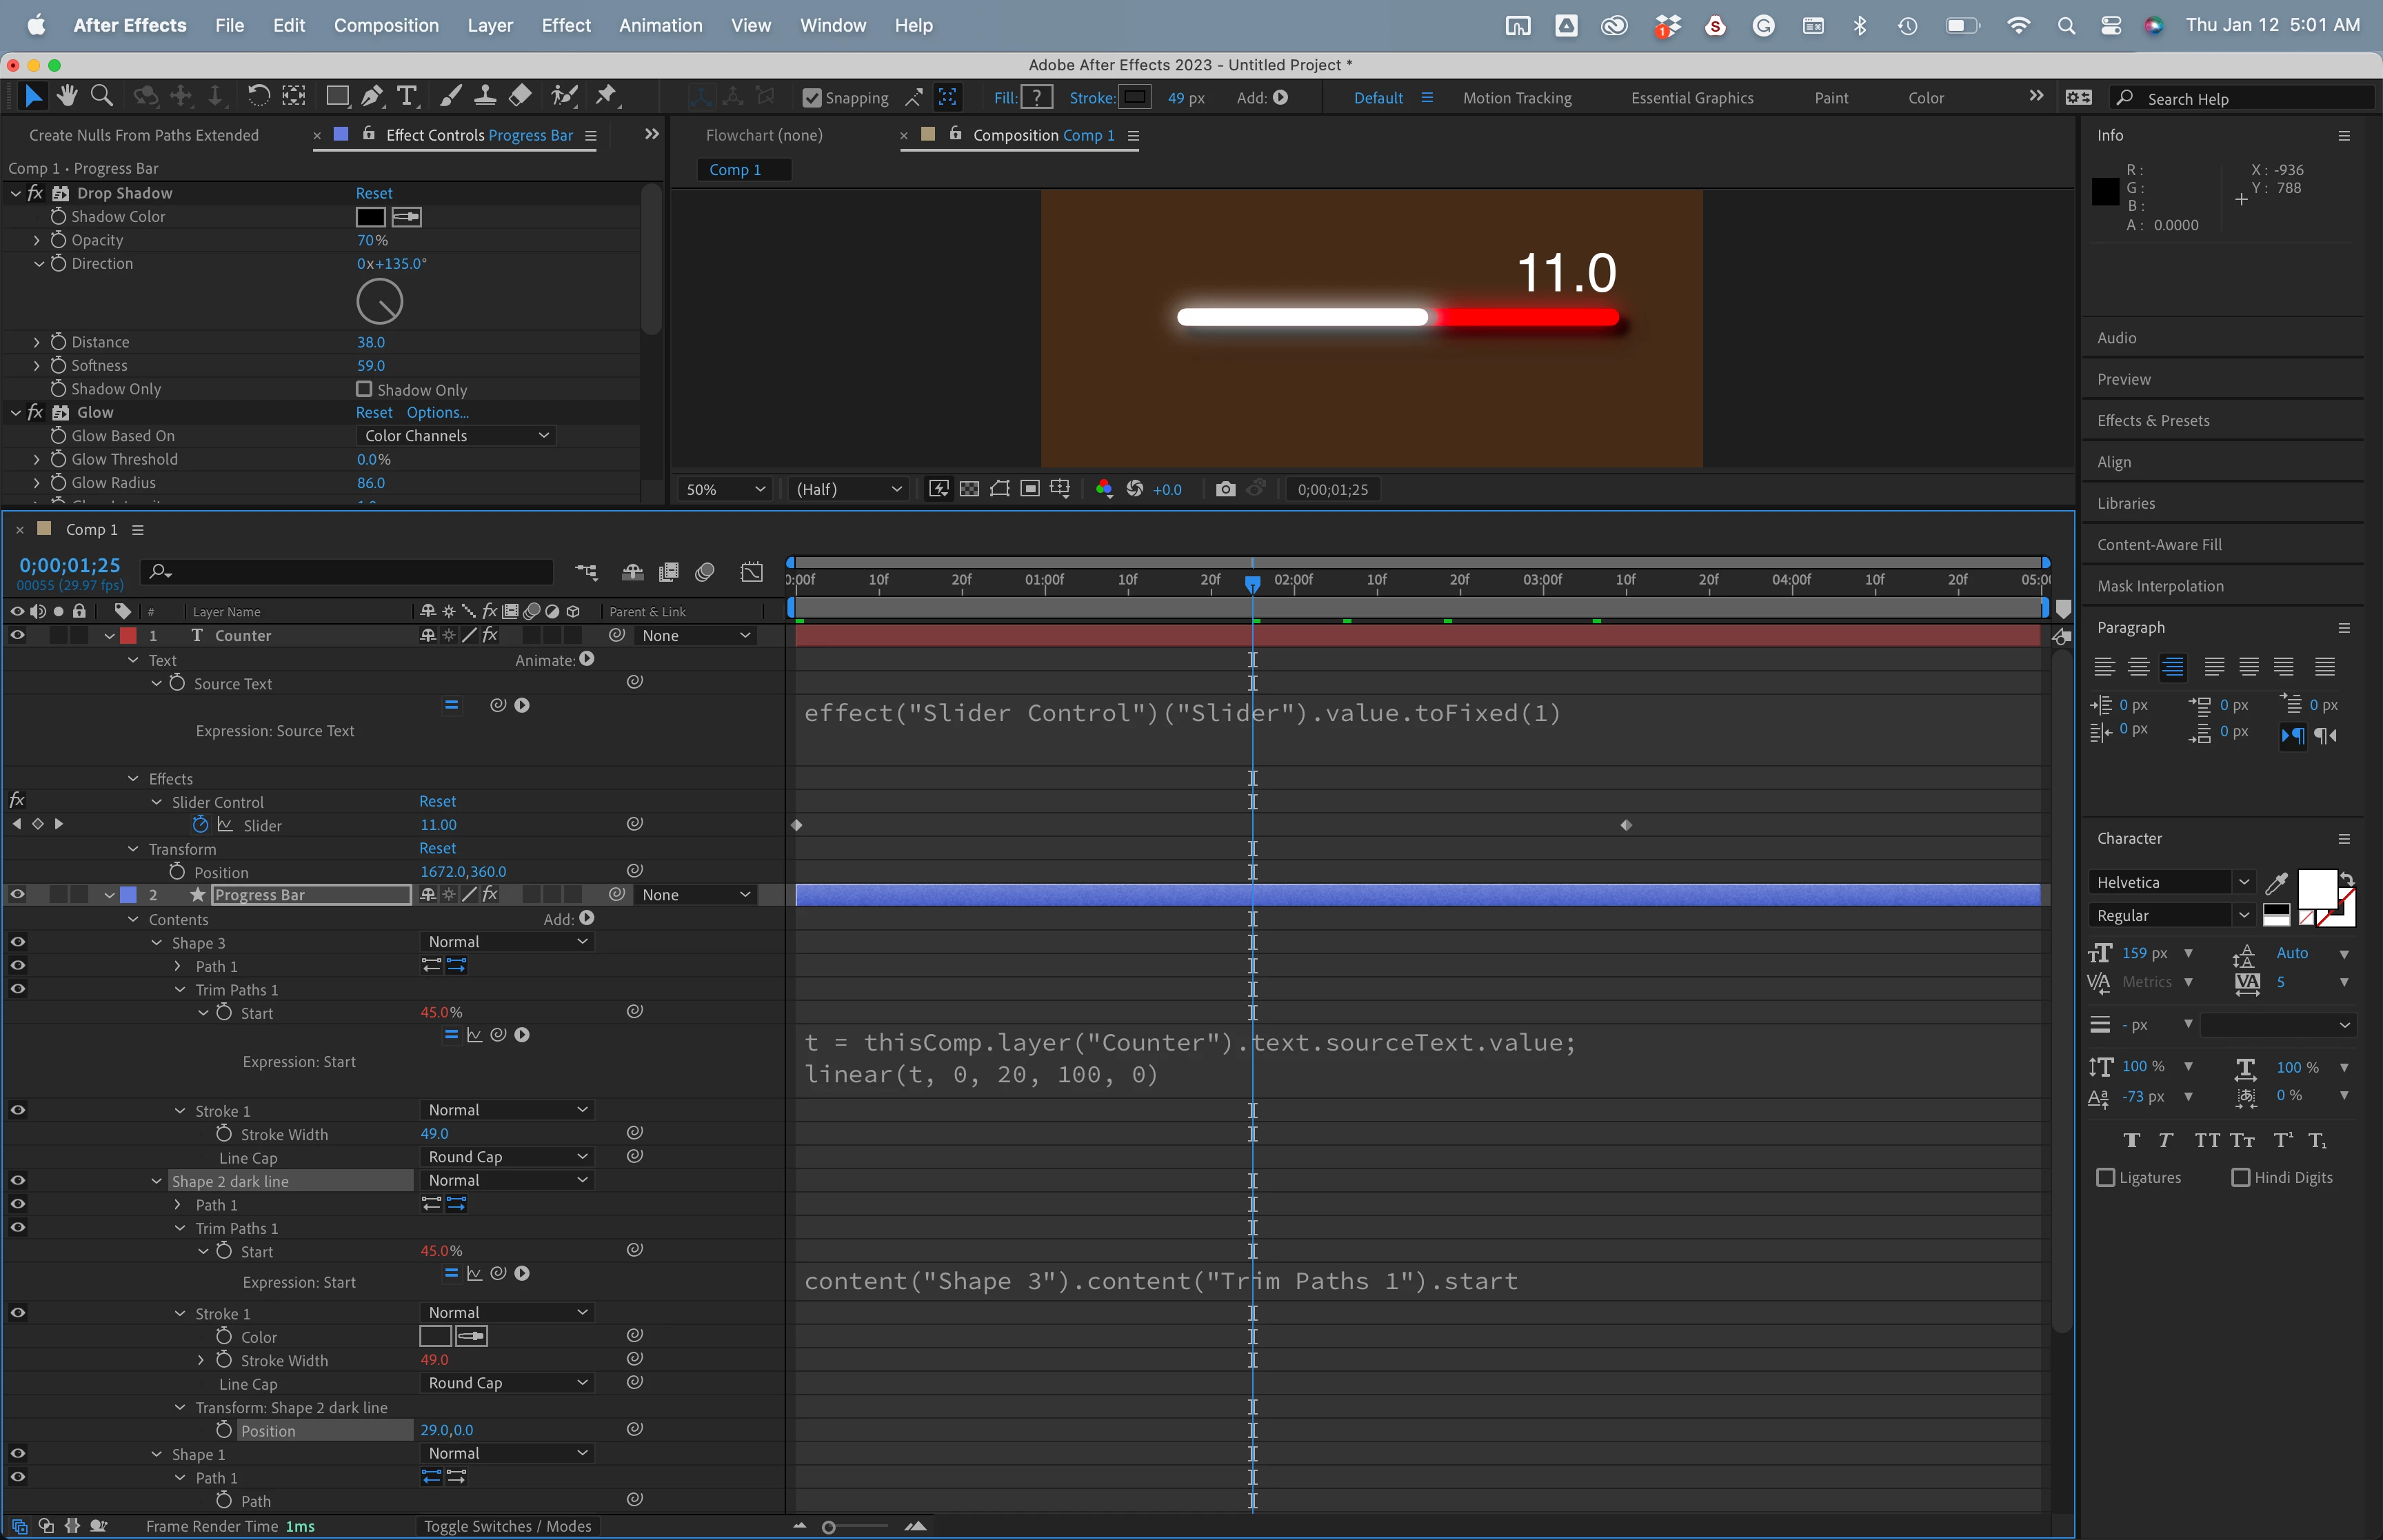The image size is (2383, 1540).
Task: Toggle the Snapping checkbox
Action: click(812, 98)
